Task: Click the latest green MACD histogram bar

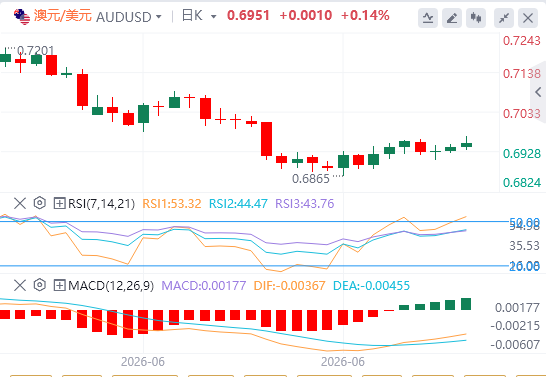Action: click(466, 304)
